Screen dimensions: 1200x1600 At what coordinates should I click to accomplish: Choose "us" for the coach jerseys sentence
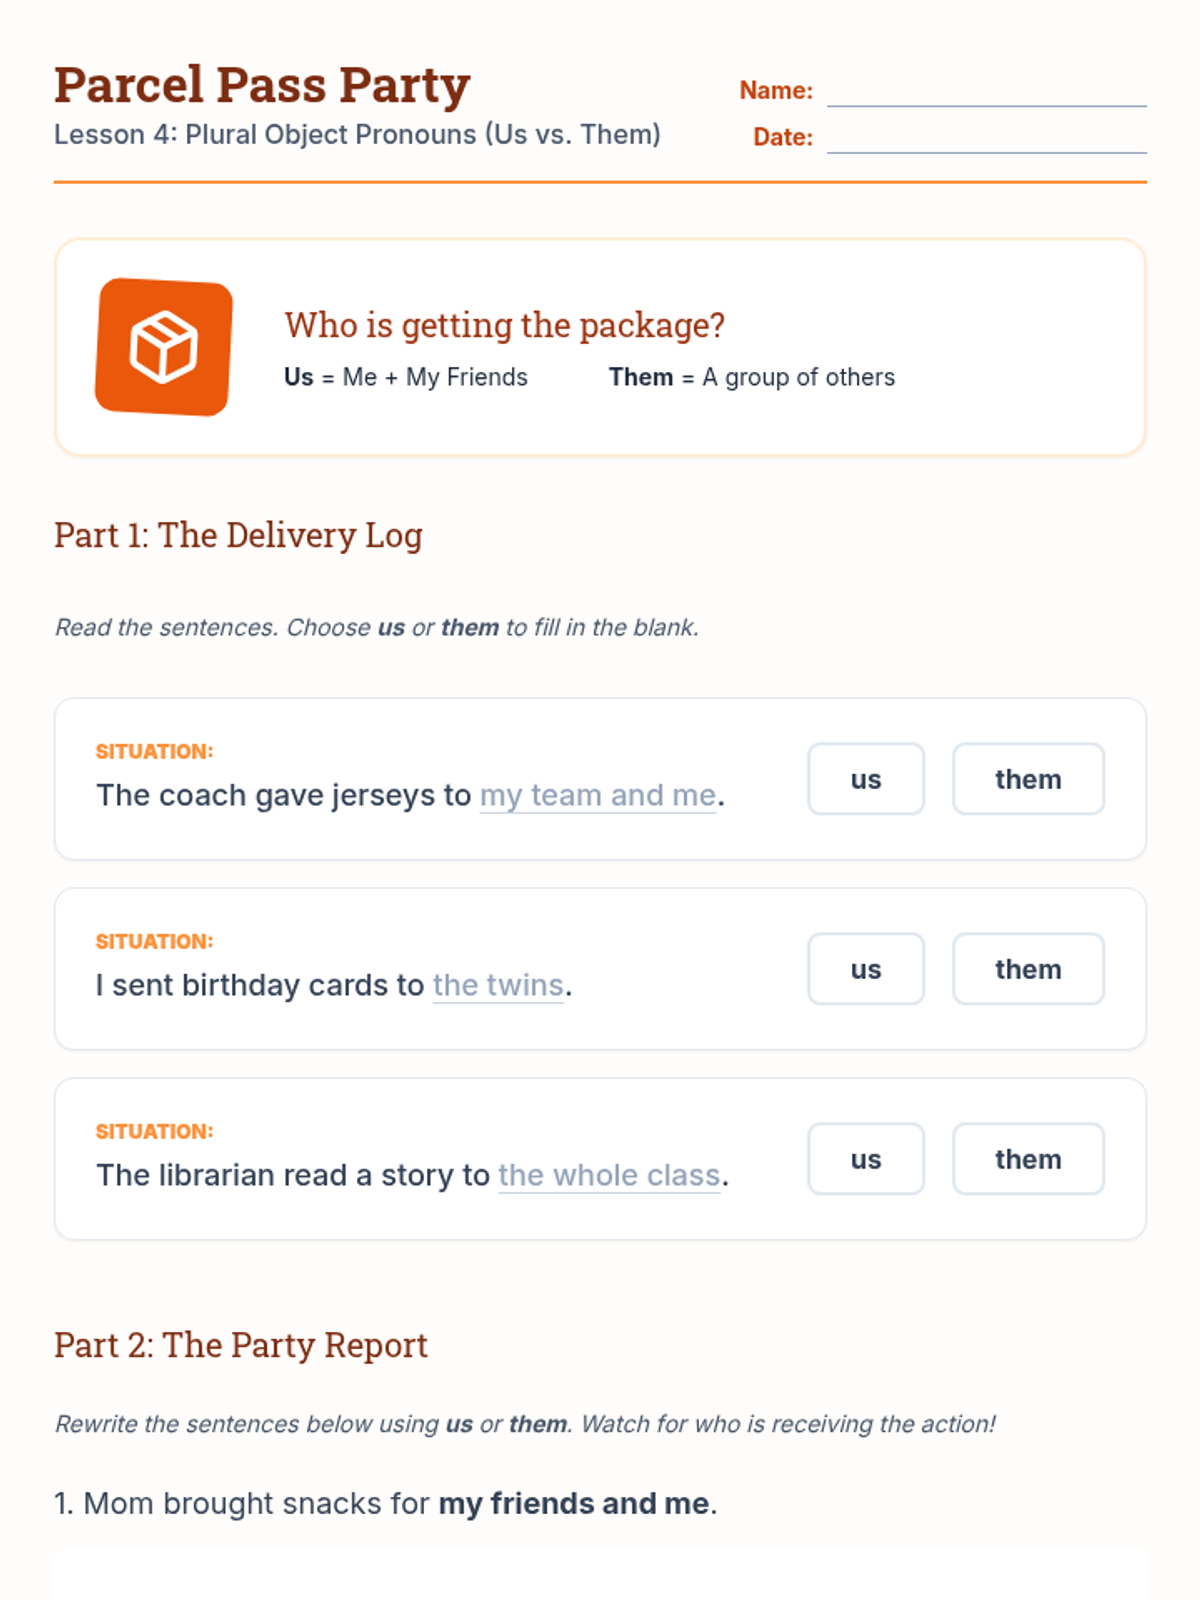pos(866,779)
